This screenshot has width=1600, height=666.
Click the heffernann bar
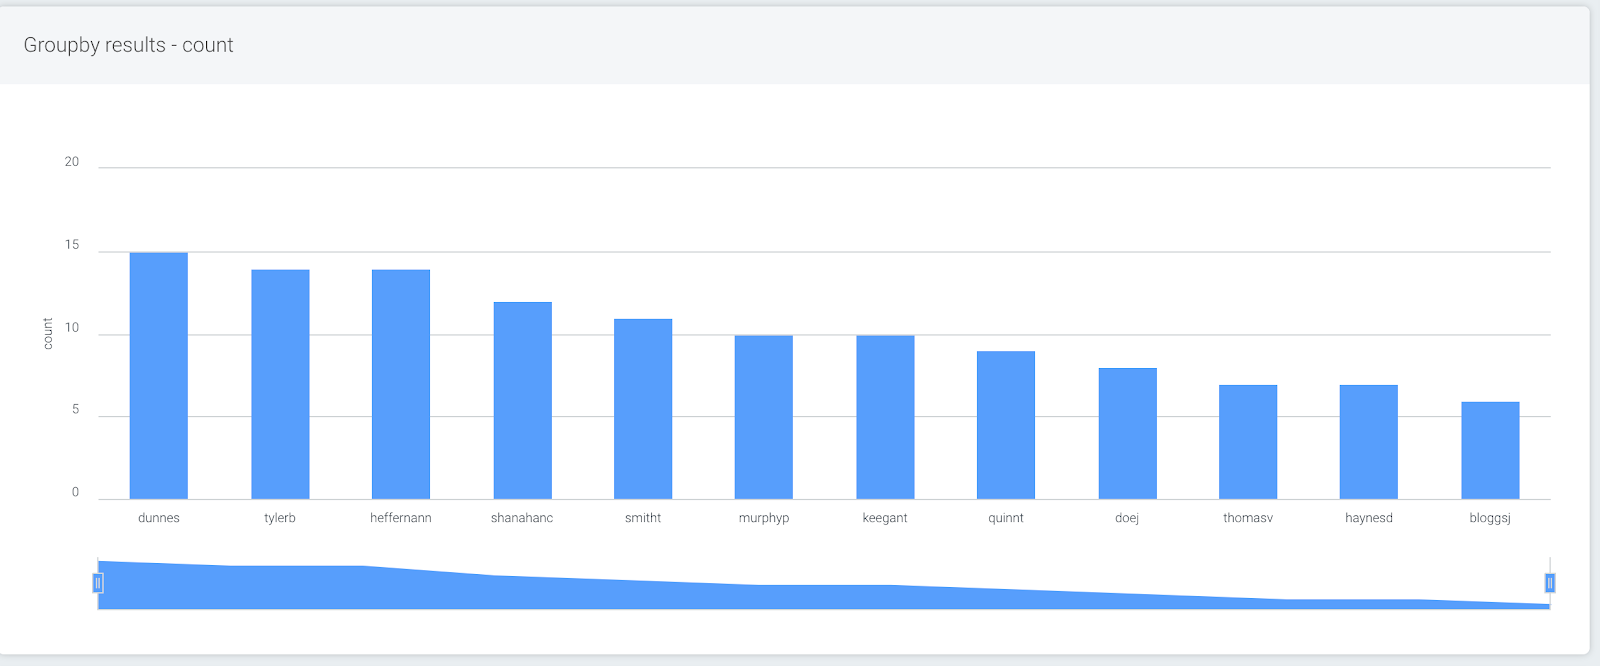pos(401,384)
